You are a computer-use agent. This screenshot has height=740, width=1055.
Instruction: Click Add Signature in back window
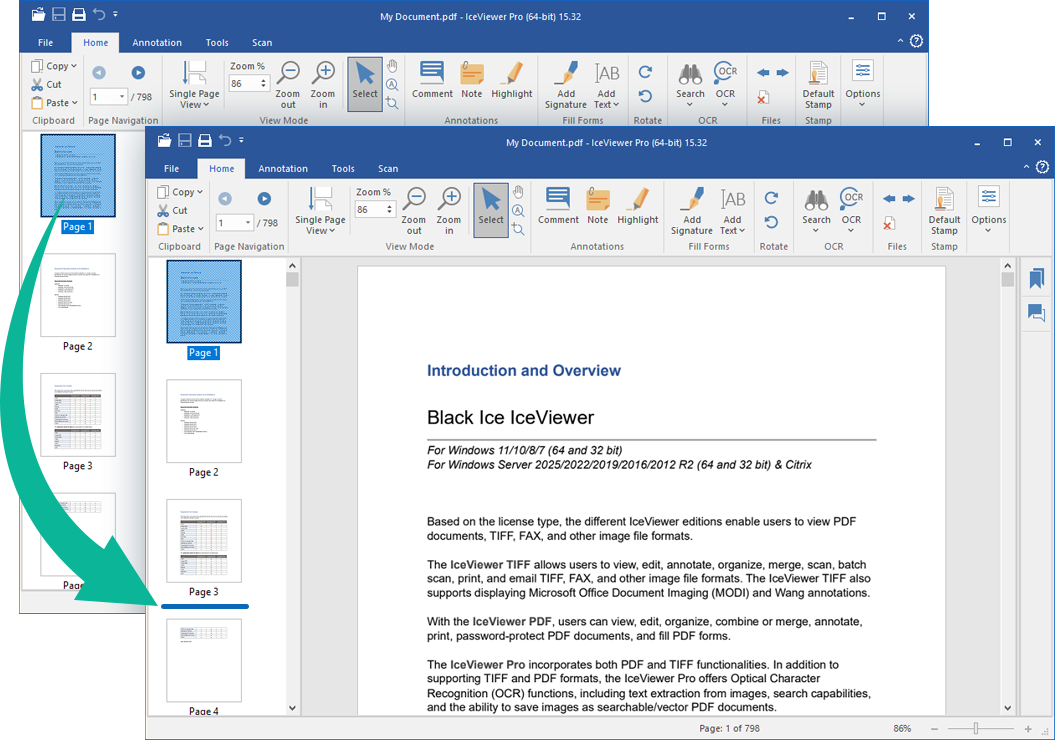click(566, 85)
